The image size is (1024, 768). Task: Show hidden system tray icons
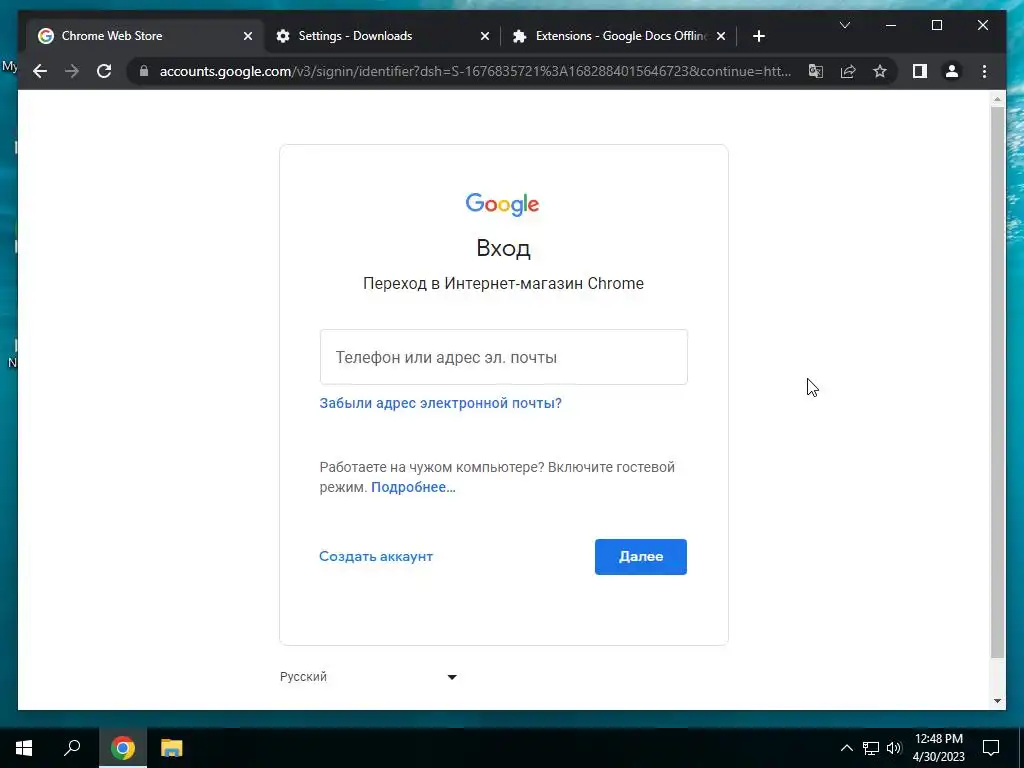[846, 748]
